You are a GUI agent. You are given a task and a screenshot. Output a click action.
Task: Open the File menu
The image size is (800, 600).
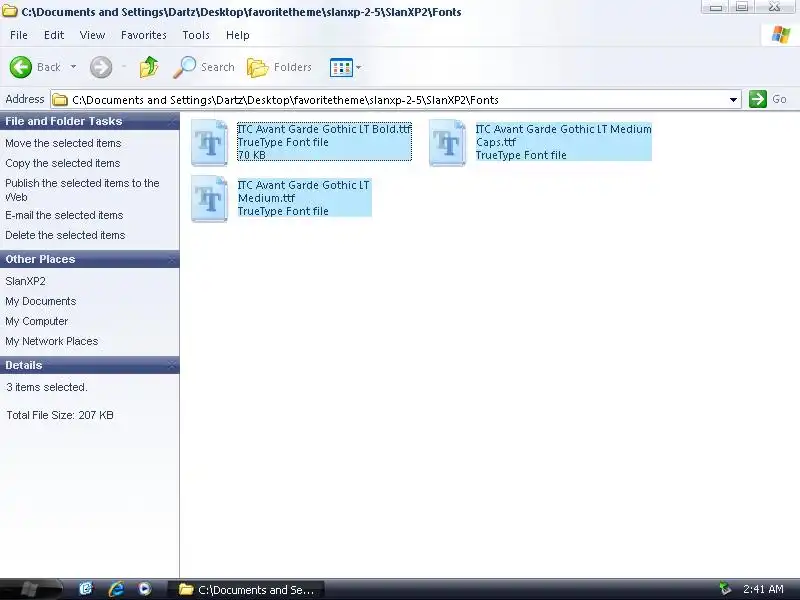point(19,35)
